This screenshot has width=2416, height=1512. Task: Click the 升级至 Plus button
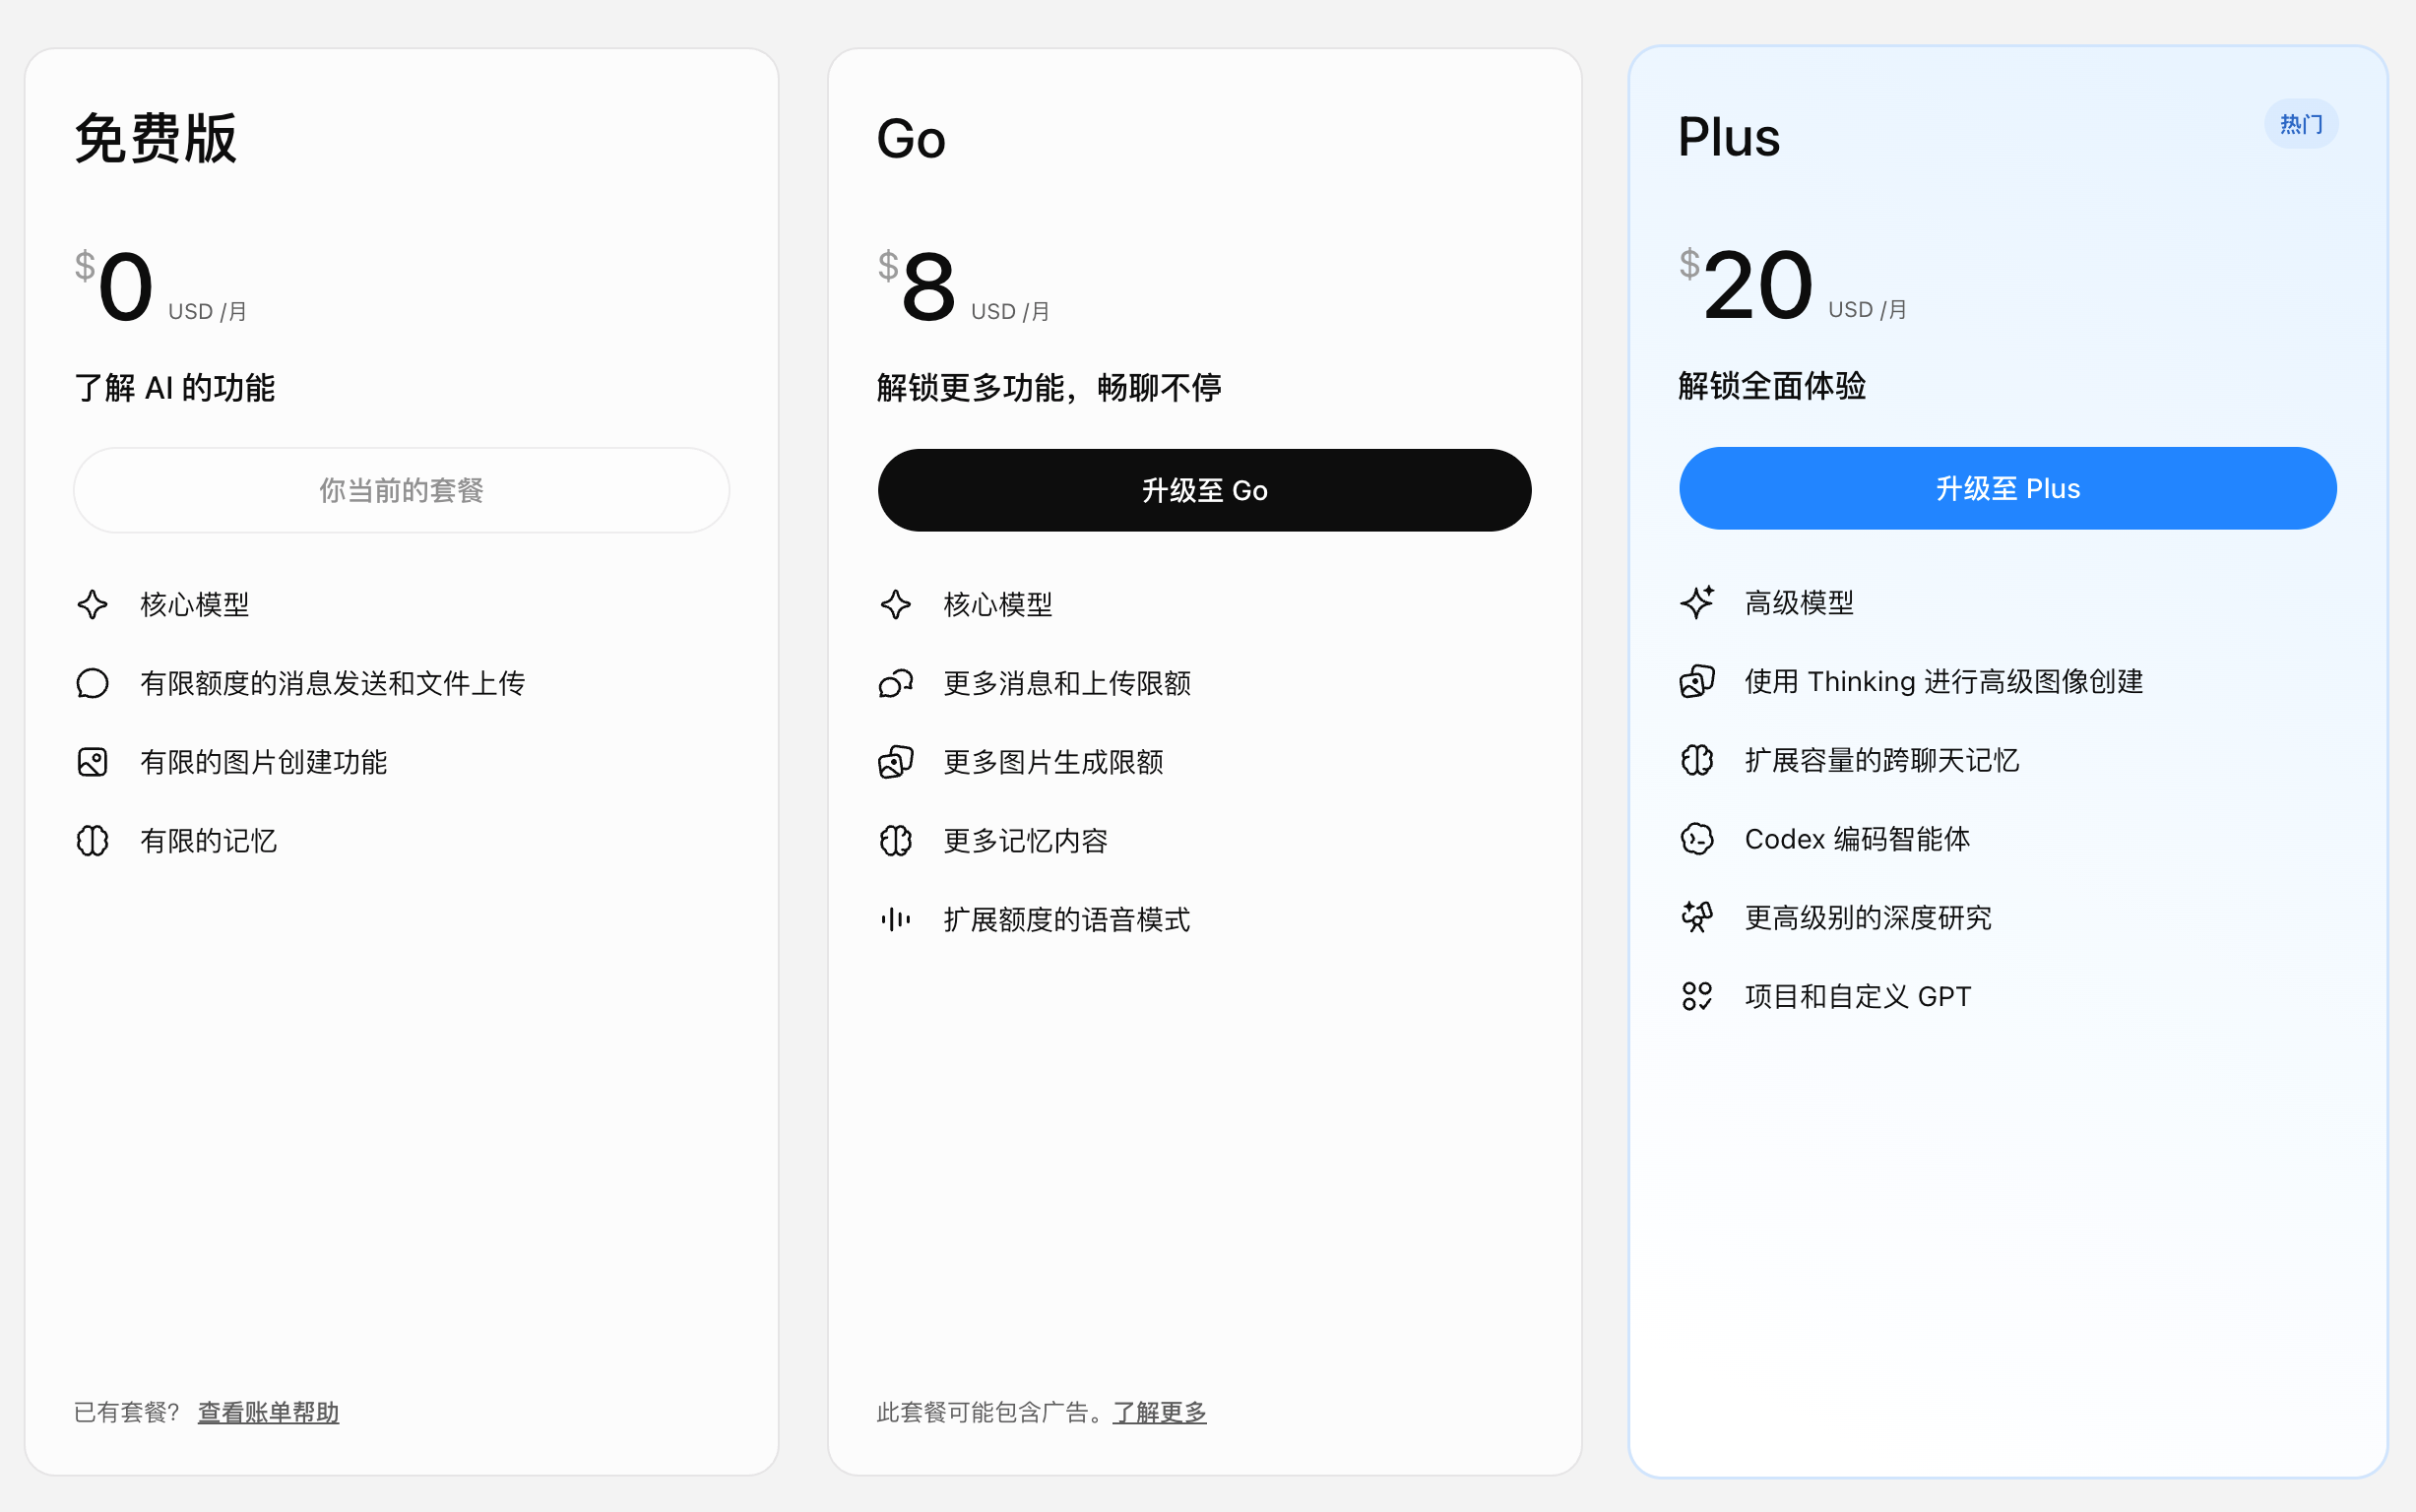(x=2007, y=488)
